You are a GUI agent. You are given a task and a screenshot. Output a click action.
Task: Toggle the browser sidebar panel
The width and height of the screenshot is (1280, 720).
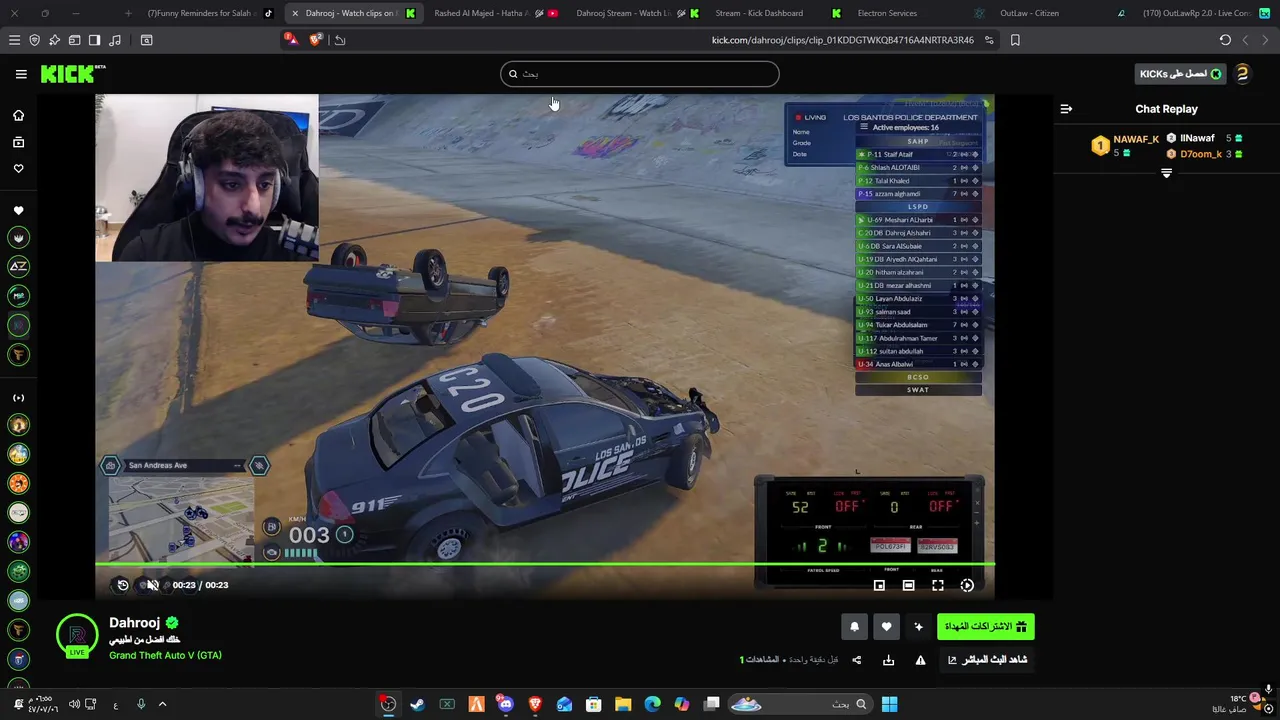point(94,40)
